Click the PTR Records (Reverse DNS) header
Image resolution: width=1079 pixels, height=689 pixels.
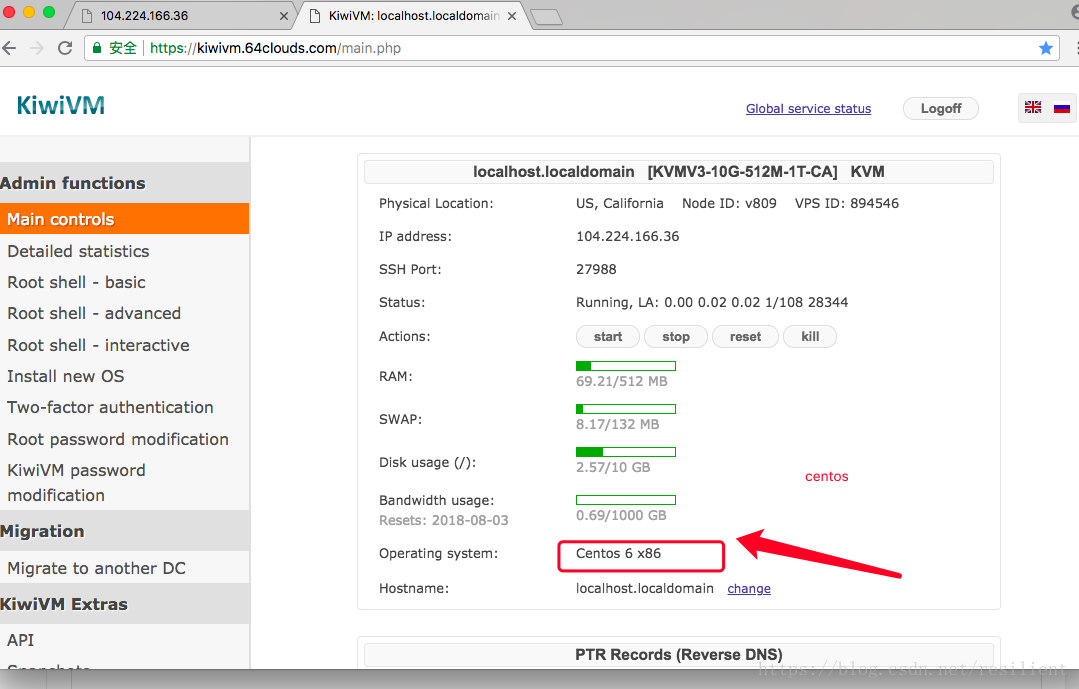(679, 655)
